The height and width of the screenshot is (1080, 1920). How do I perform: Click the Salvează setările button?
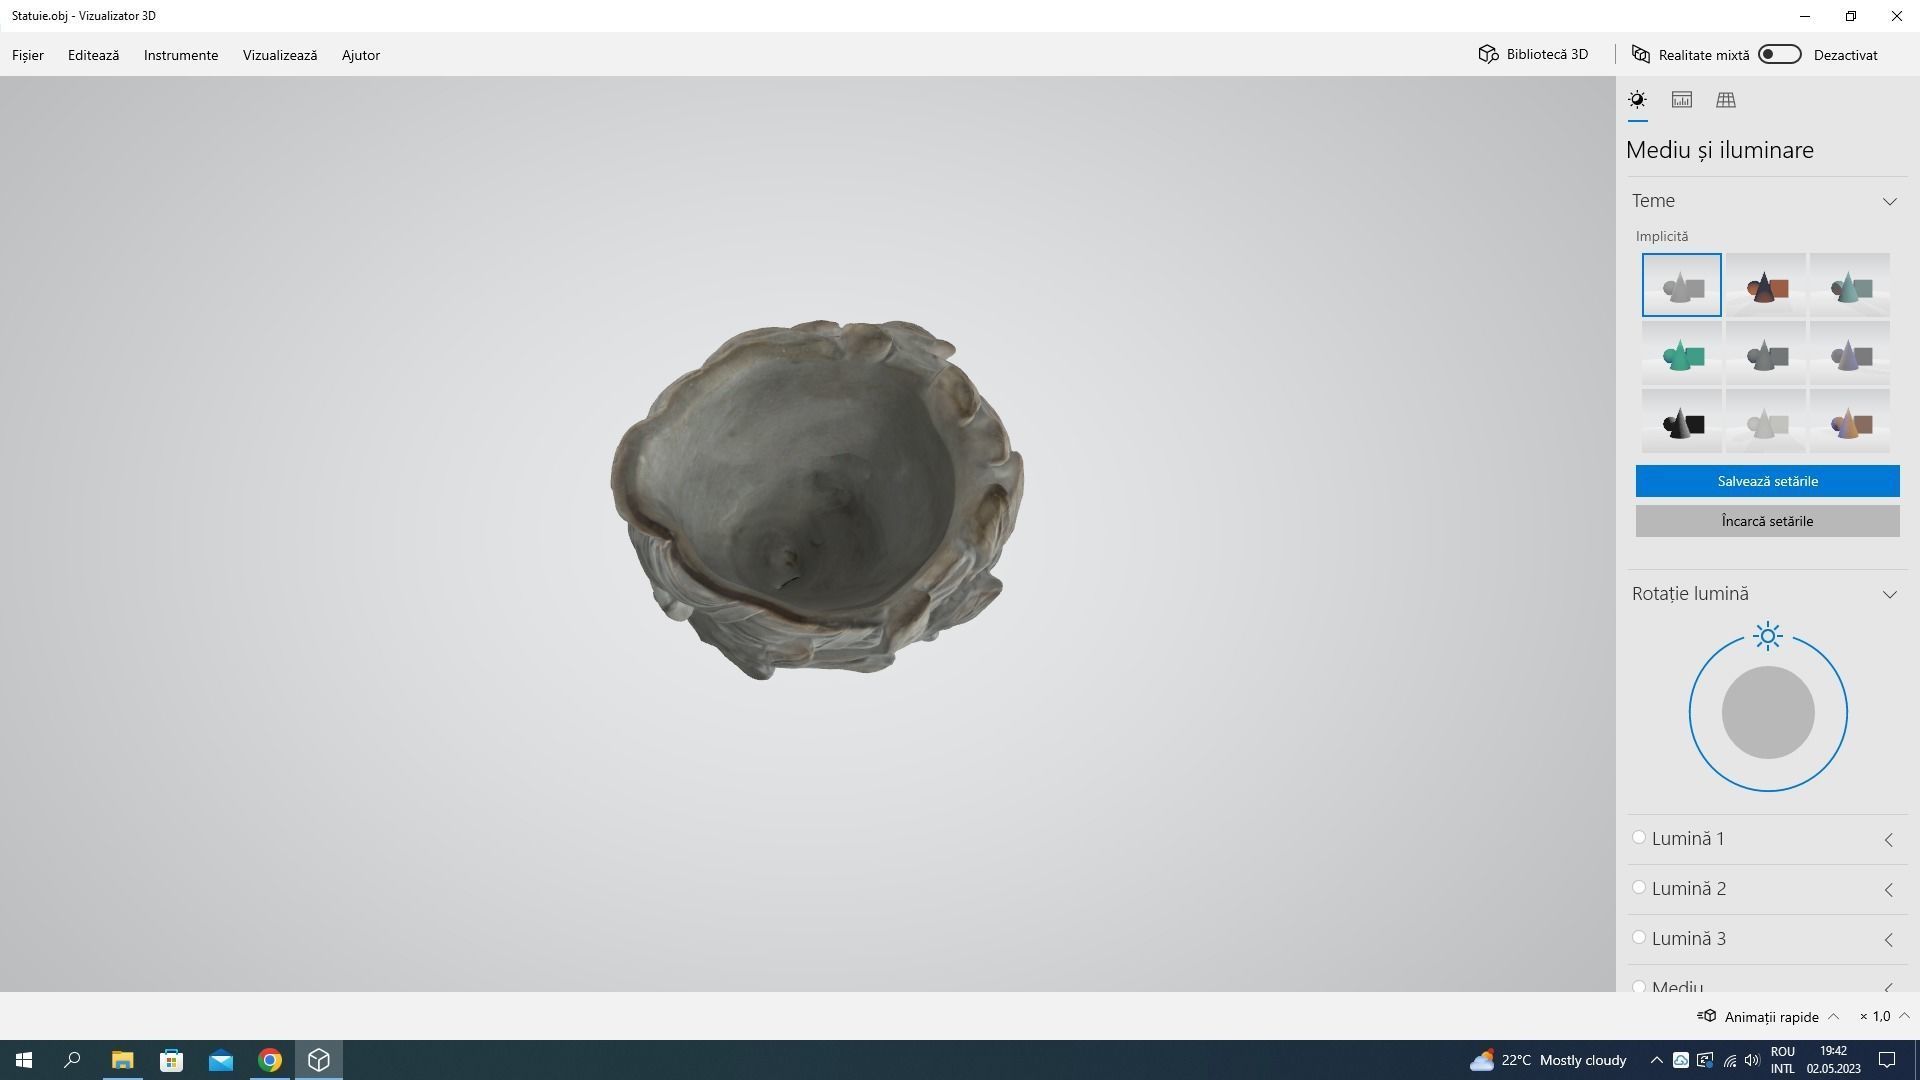click(x=1767, y=481)
